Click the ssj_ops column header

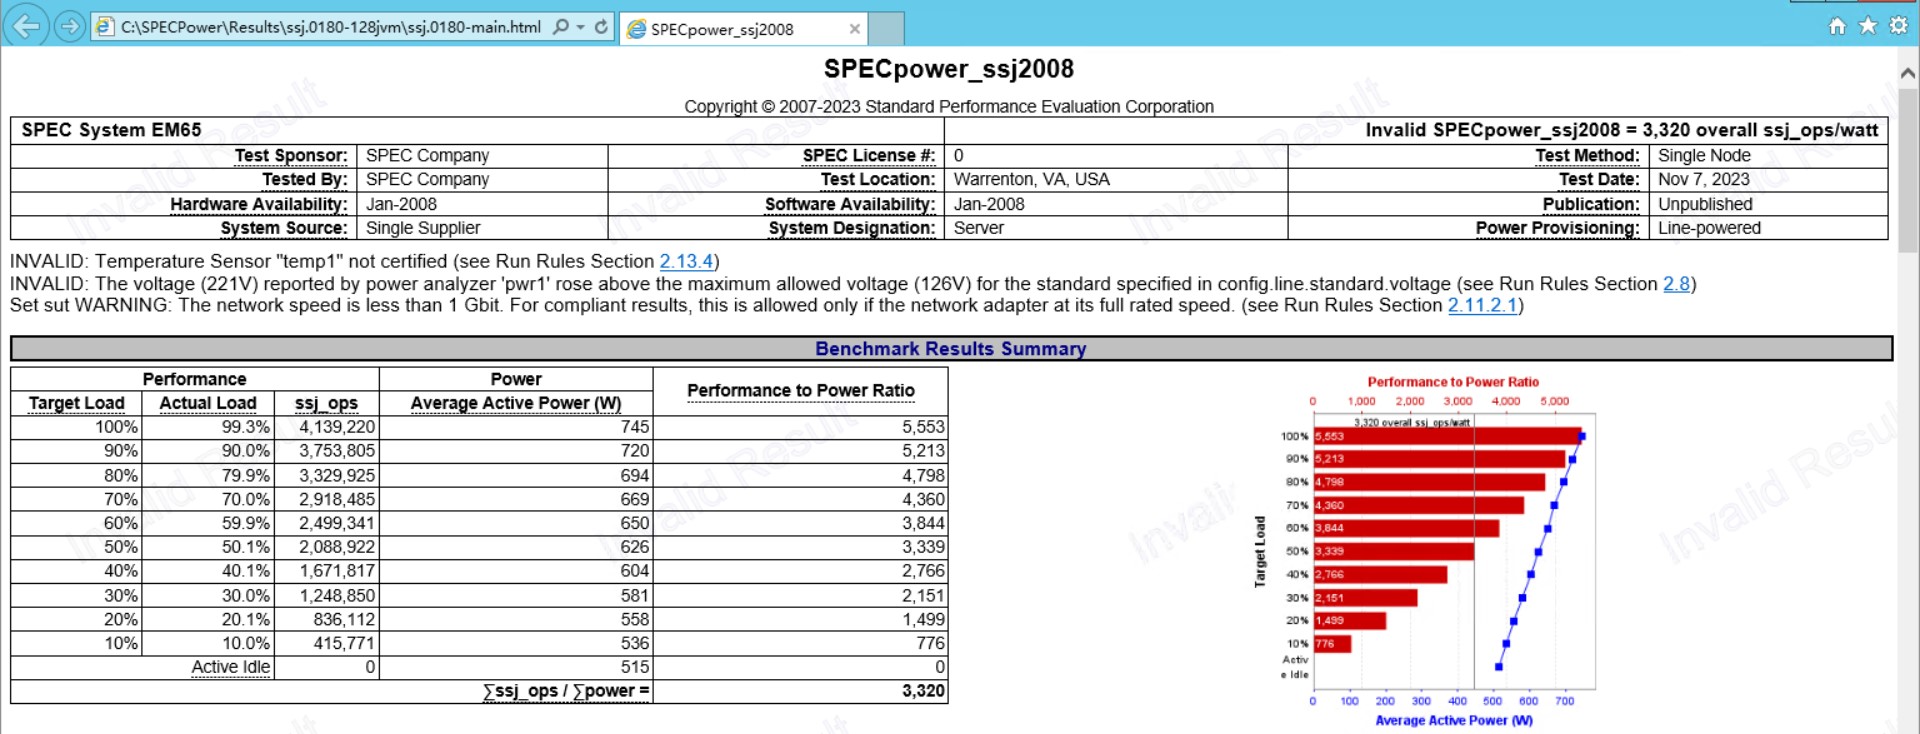tap(326, 403)
